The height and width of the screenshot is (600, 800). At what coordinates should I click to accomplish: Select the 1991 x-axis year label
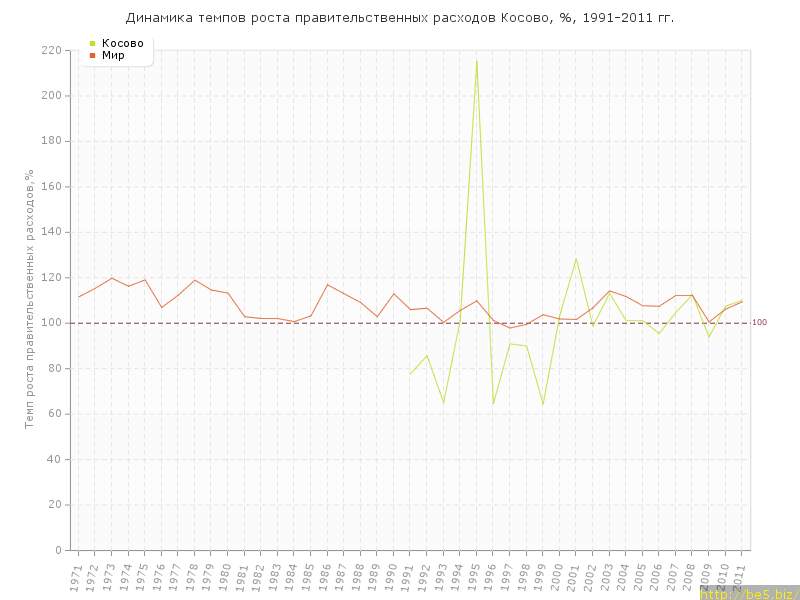(x=409, y=577)
